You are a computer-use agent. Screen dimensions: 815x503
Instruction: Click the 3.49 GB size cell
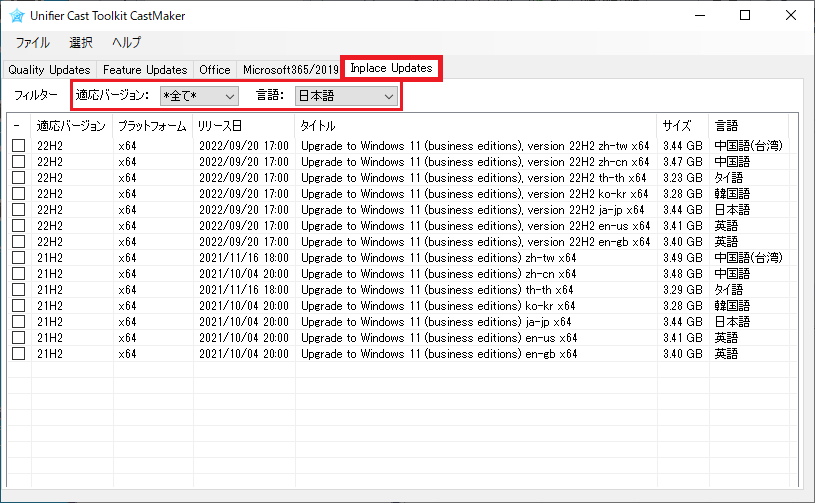tap(682, 258)
